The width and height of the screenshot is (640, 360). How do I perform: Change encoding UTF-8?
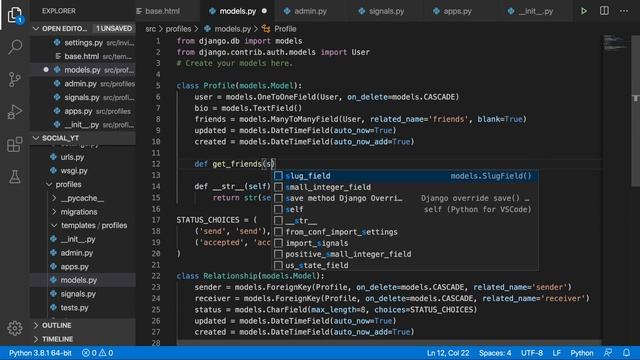point(532,353)
